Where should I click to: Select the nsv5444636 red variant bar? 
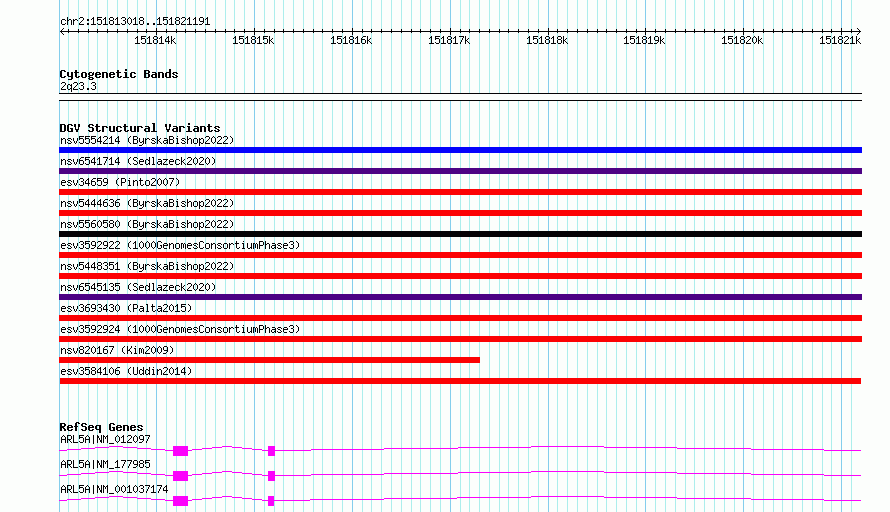[460, 213]
